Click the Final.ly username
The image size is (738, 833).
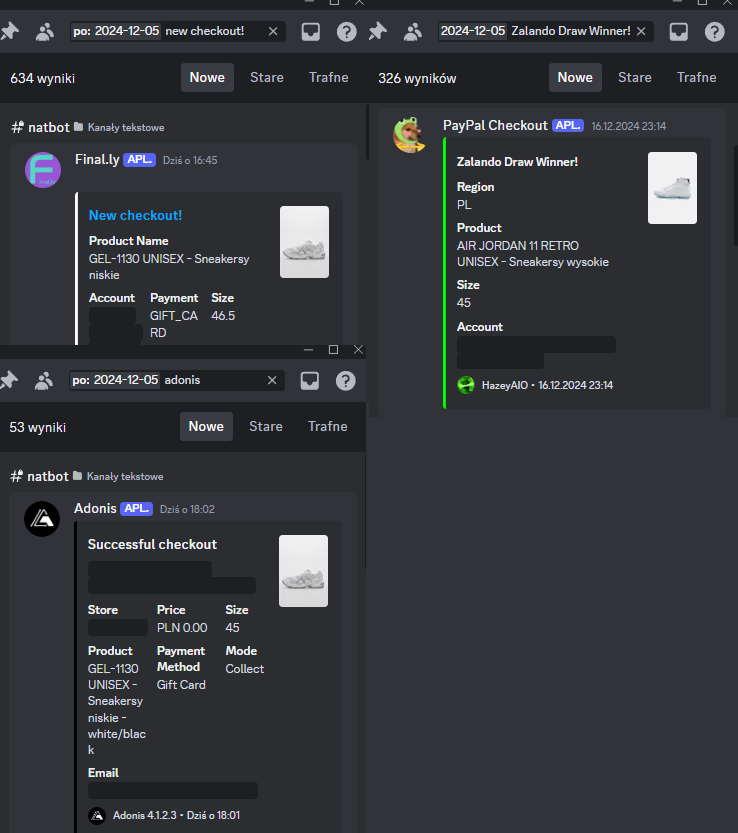point(97,159)
